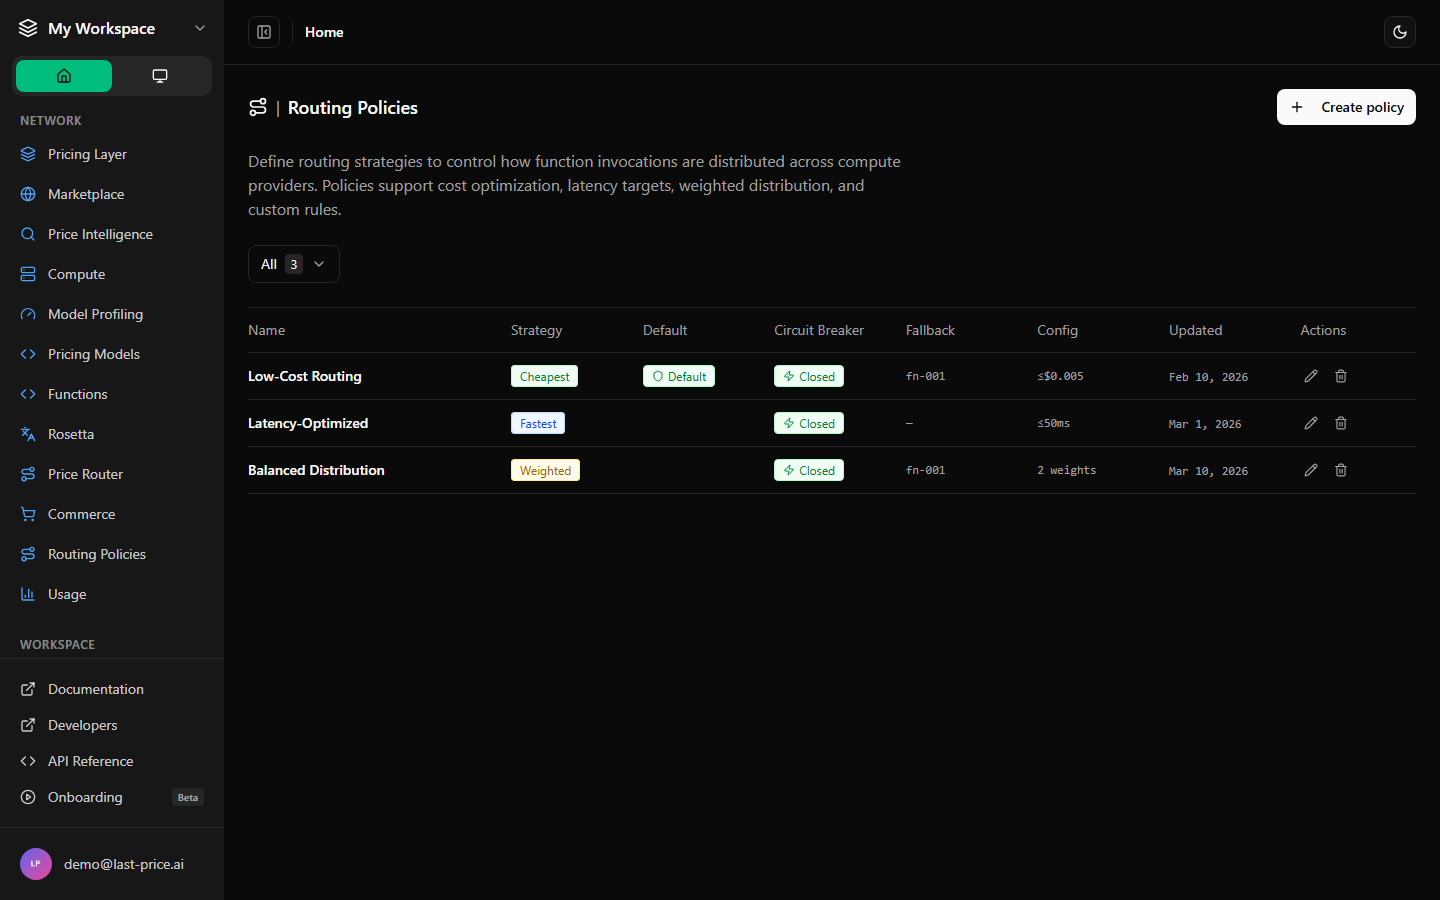Switch to the monitor view icon
1440x900 pixels.
coord(160,76)
